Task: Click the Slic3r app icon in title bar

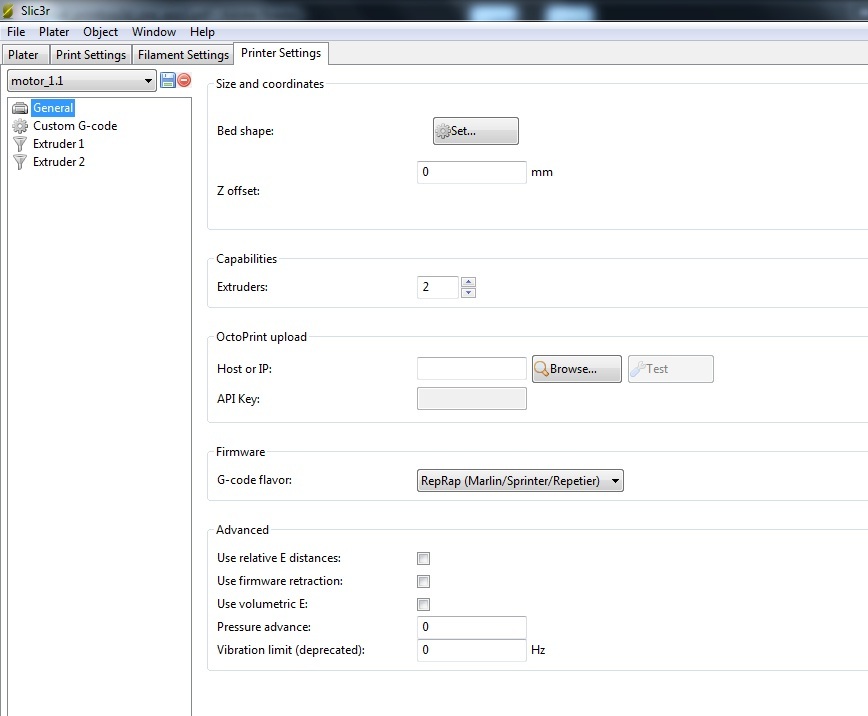Action: 8,11
